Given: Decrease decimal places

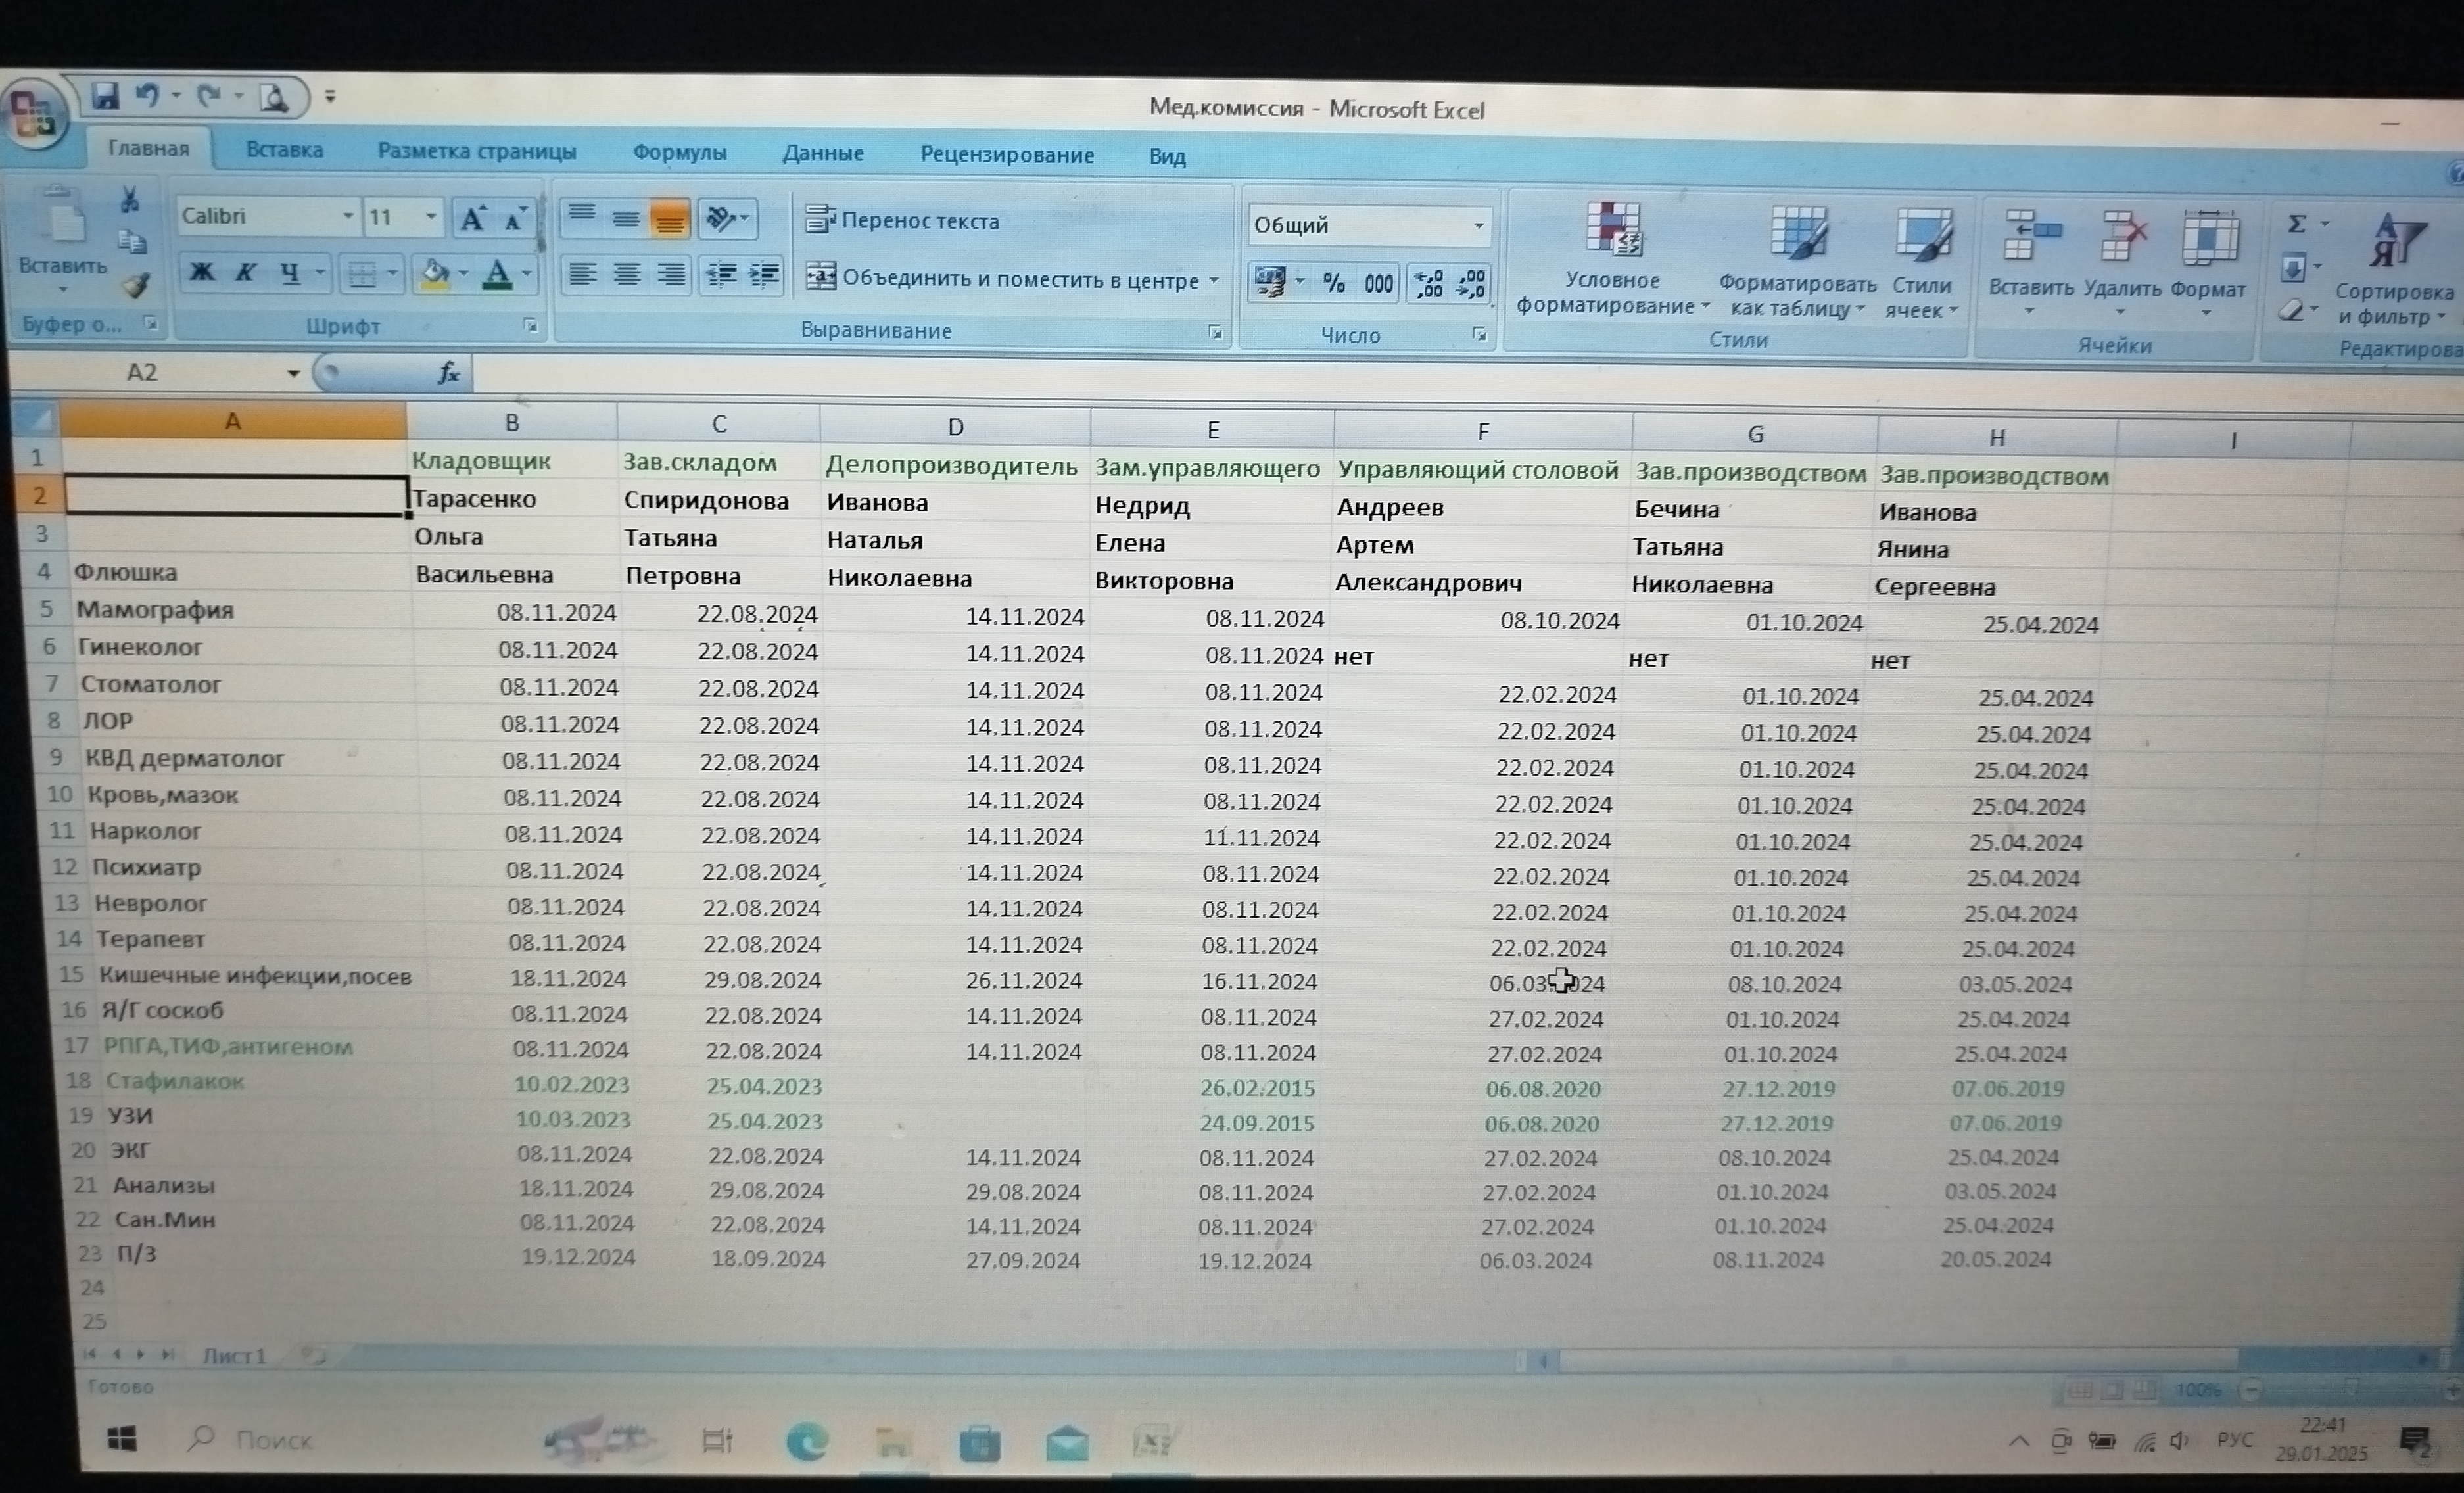Looking at the screenshot, I should click(1470, 286).
